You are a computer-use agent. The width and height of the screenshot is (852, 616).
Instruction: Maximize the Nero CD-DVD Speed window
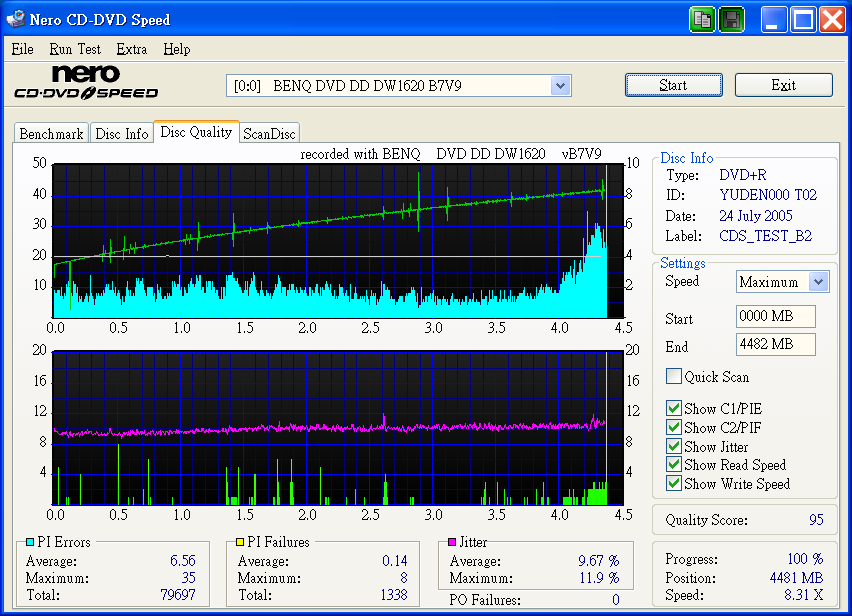pos(803,20)
